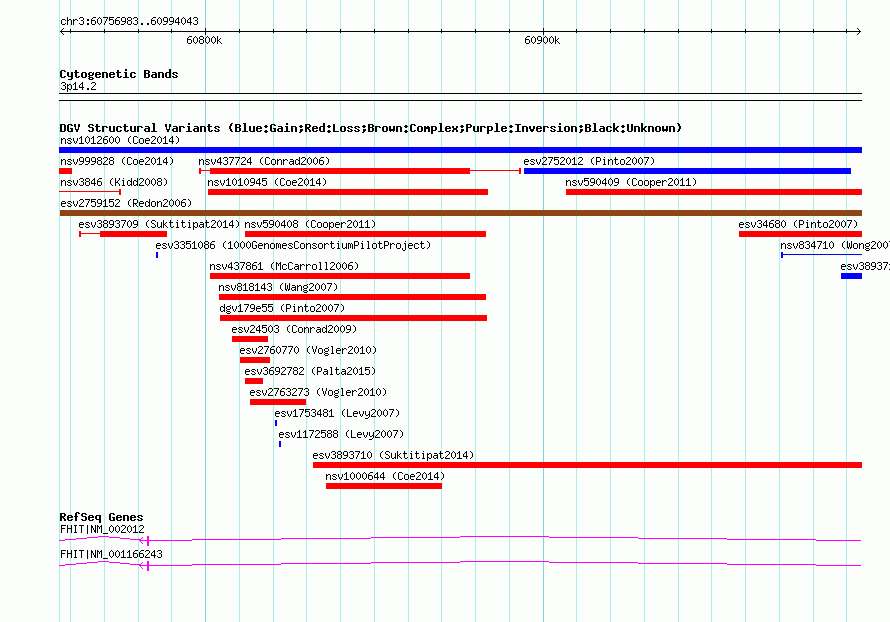
Task: Select the esv3893710 (Suktitipat2014) label
Action: [393, 455]
